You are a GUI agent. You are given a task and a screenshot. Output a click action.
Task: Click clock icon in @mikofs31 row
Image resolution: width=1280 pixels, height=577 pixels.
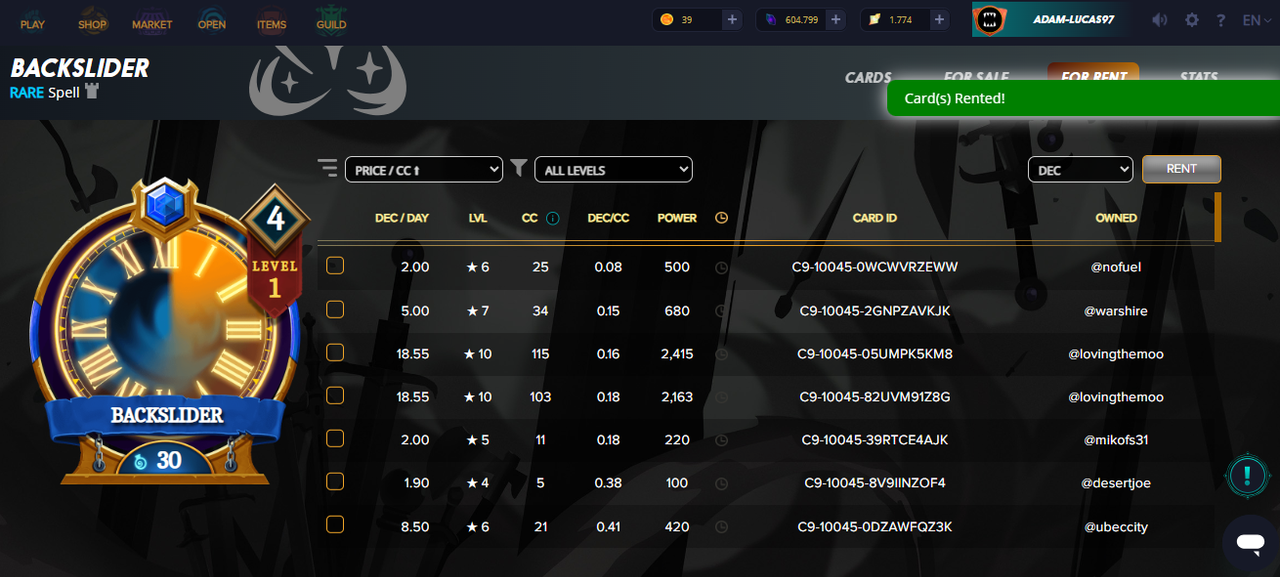coord(721,440)
